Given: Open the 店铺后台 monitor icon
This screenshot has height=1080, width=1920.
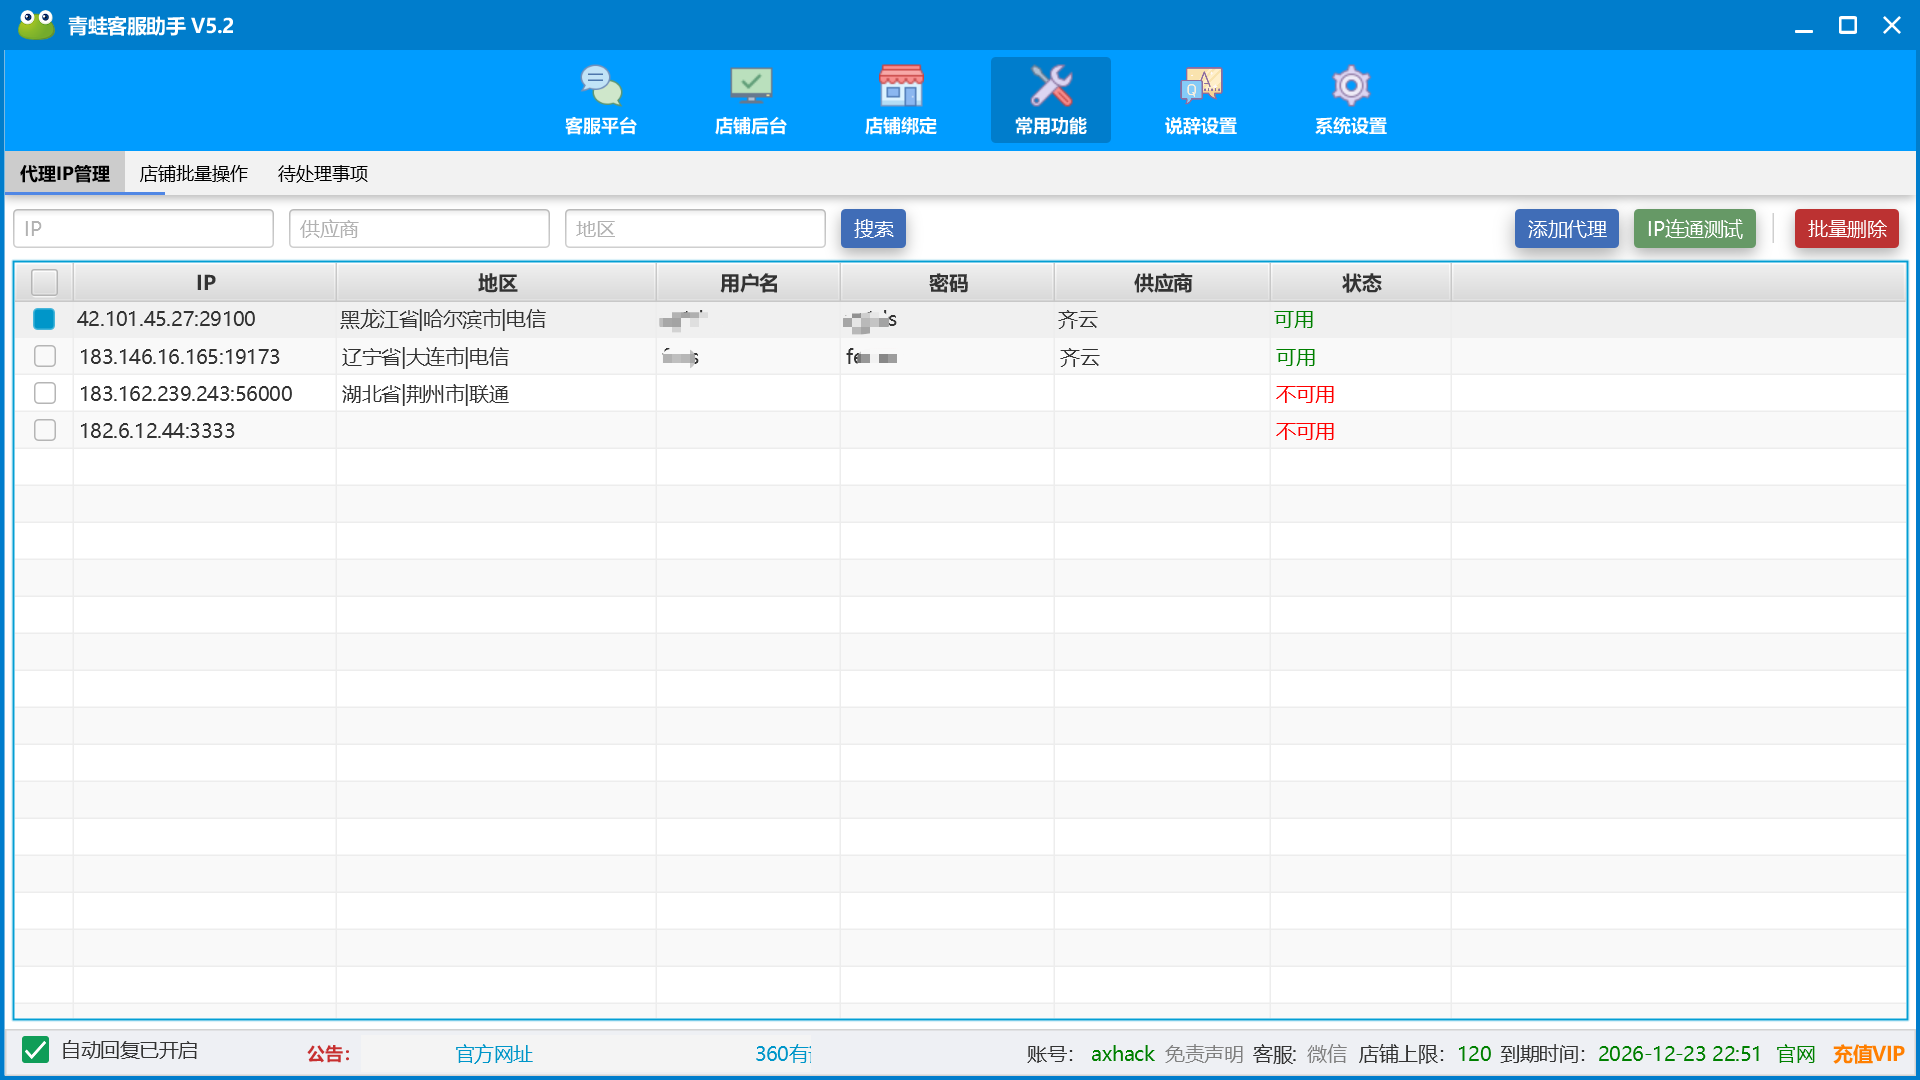Looking at the screenshot, I should click(750, 87).
